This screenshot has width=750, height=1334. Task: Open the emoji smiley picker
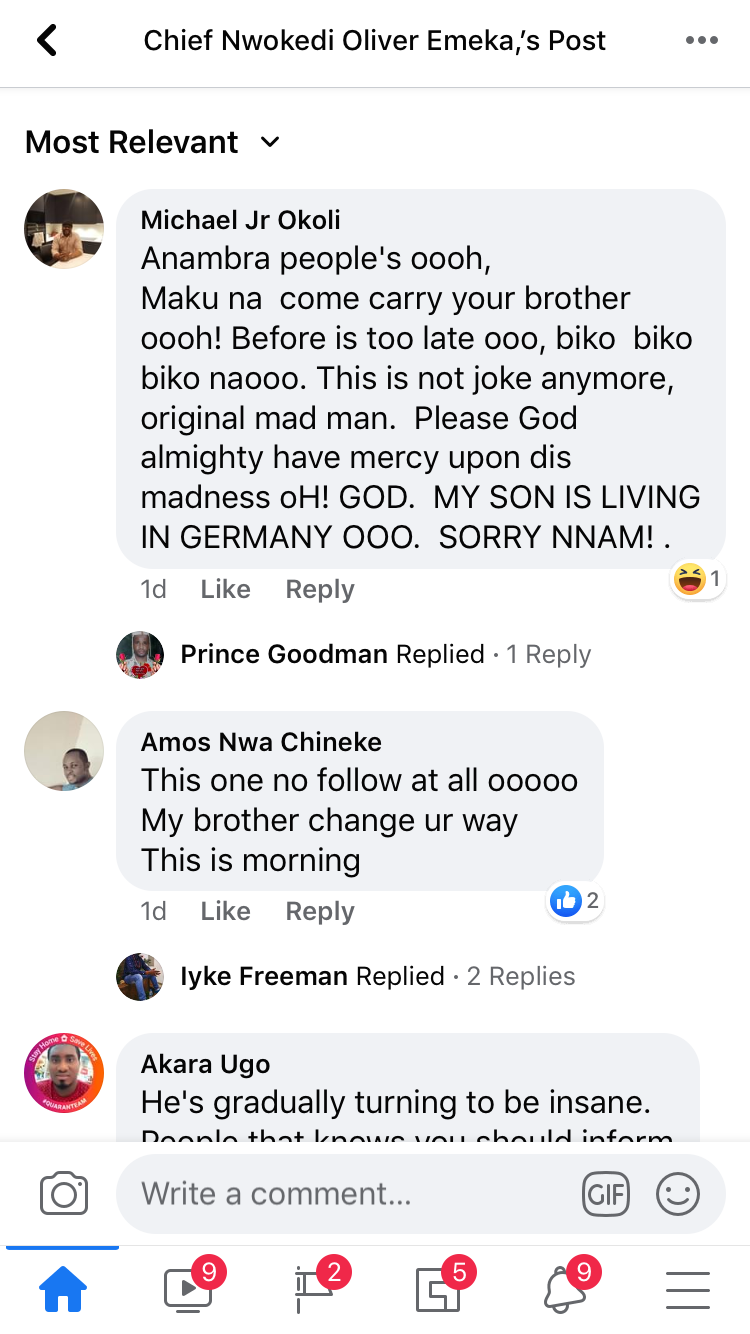[x=677, y=1194]
